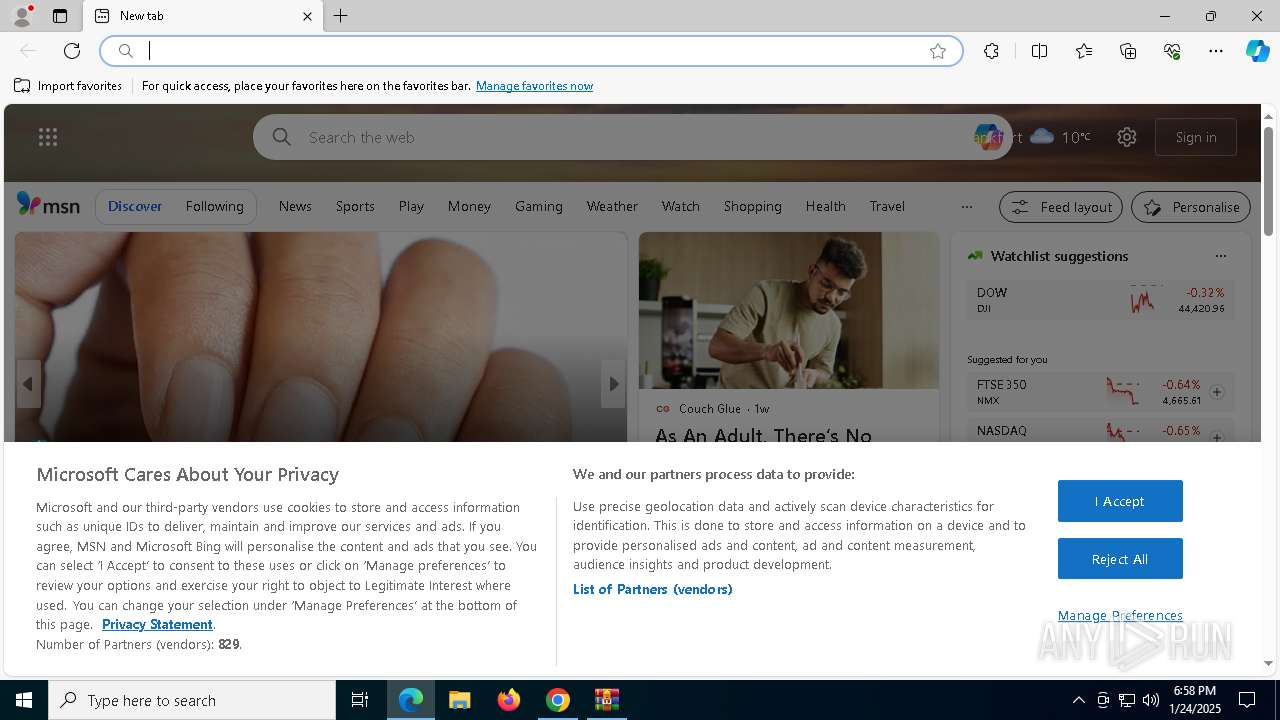This screenshot has height=720, width=1280.
Task: Open the DOW stock row
Action: pos(1100,300)
